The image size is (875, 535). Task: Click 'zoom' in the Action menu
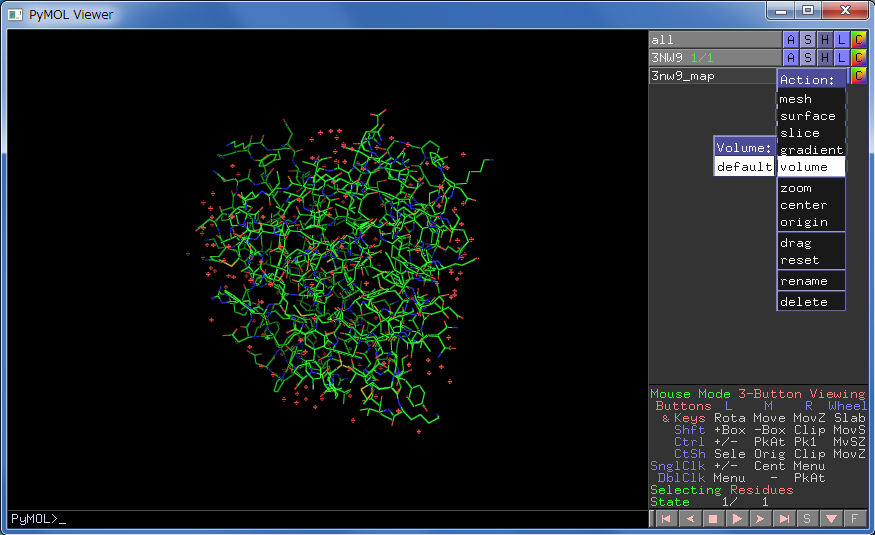796,188
